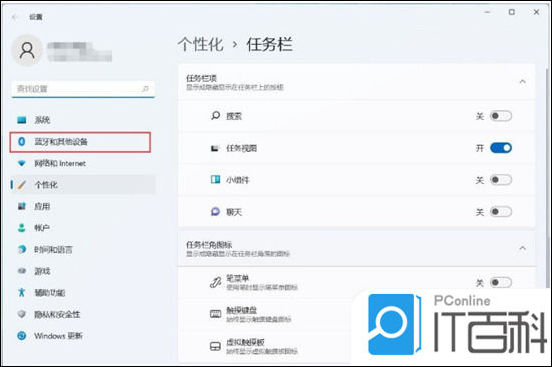Click the 系统 monitor icon

click(x=22, y=120)
